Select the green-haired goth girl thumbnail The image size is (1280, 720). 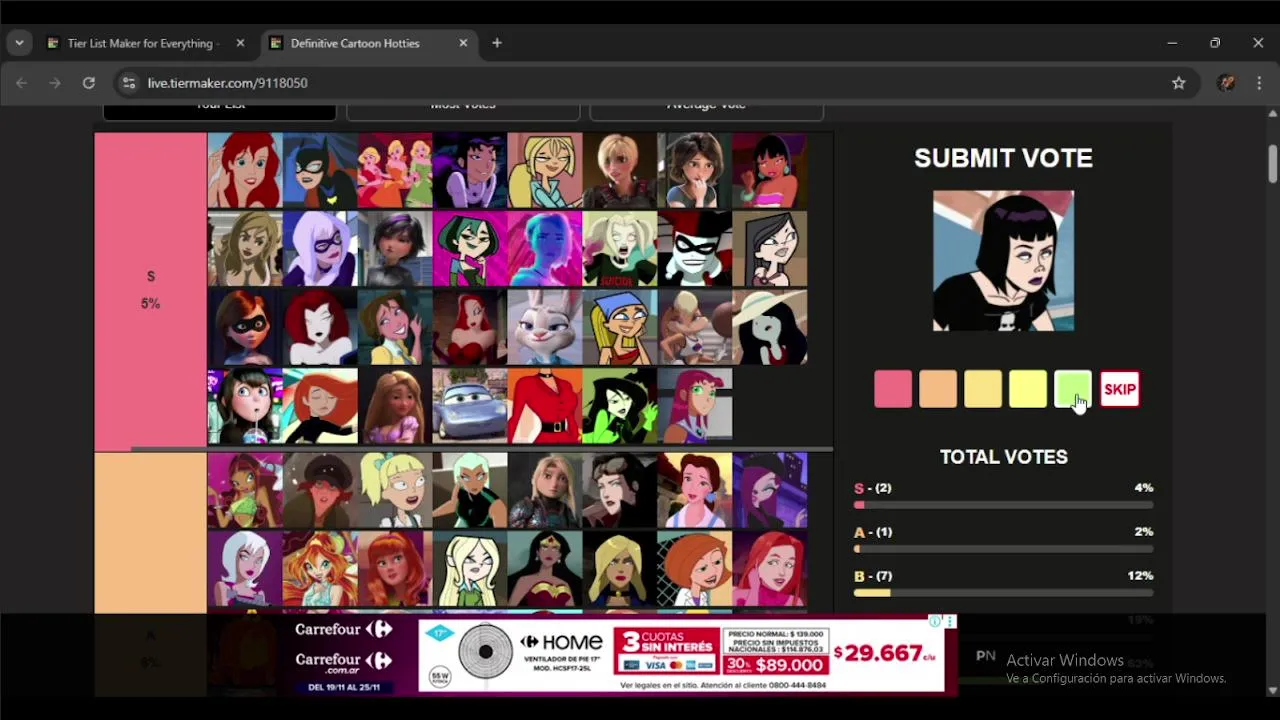pos(470,248)
